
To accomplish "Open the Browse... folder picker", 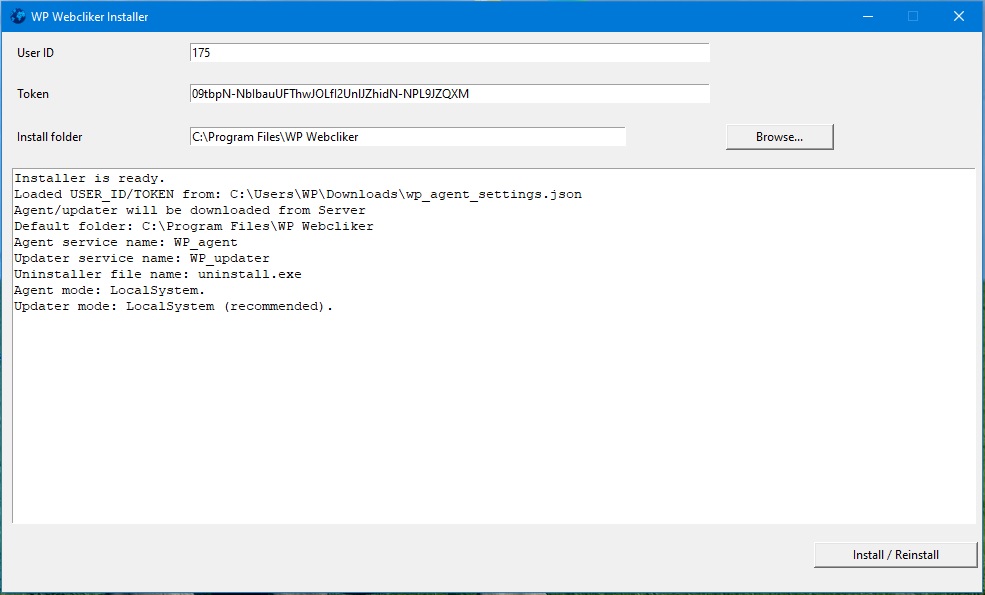I will [x=780, y=137].
